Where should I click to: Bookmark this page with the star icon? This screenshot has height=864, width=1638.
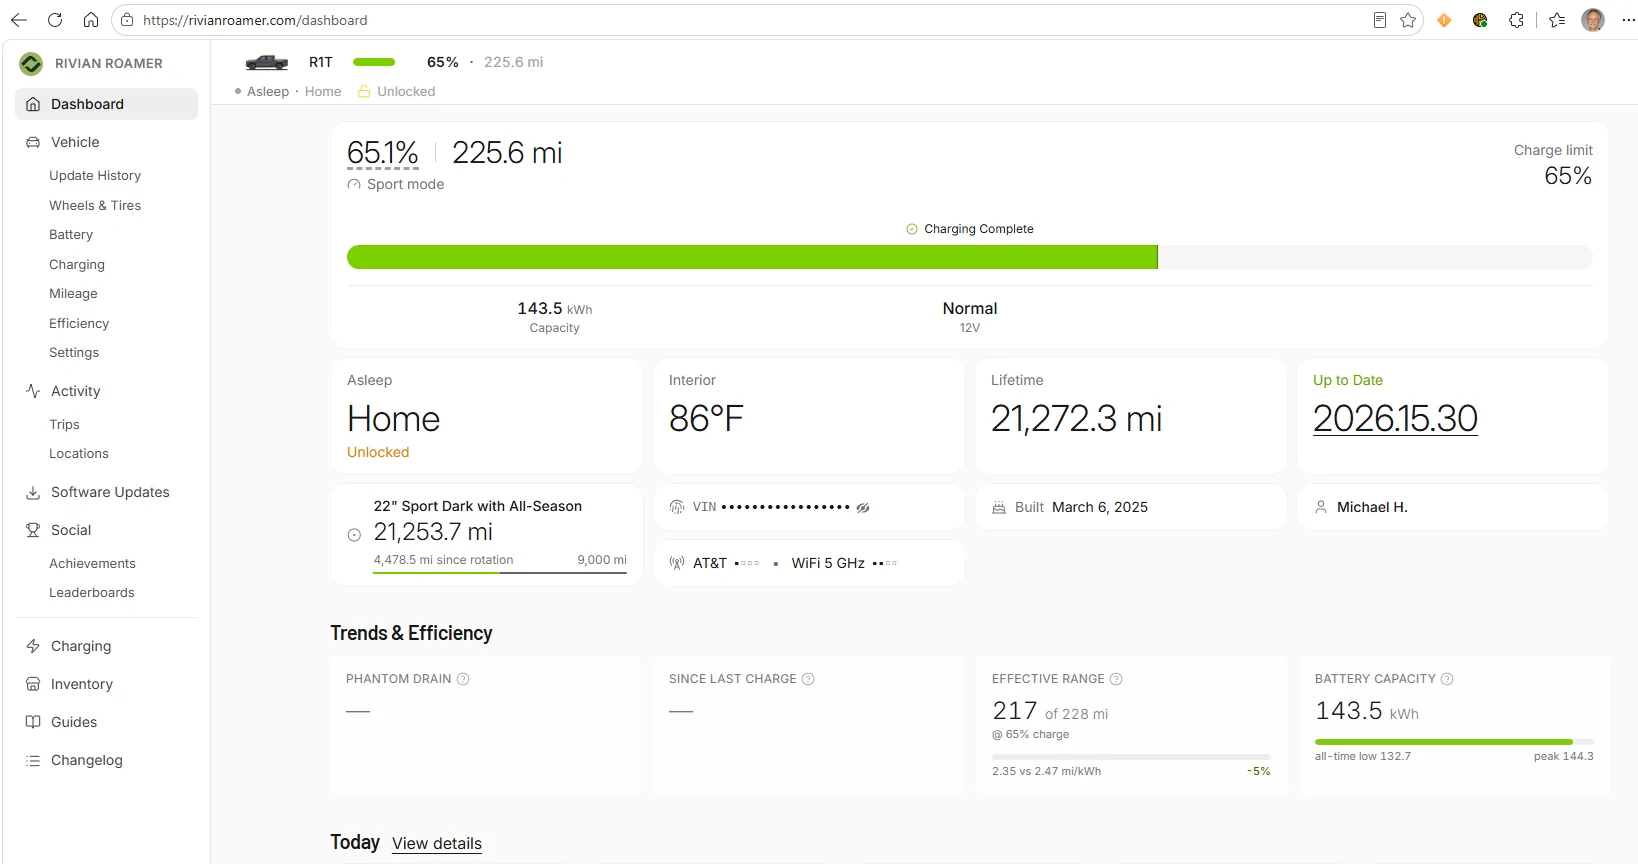coord(1408,20)
